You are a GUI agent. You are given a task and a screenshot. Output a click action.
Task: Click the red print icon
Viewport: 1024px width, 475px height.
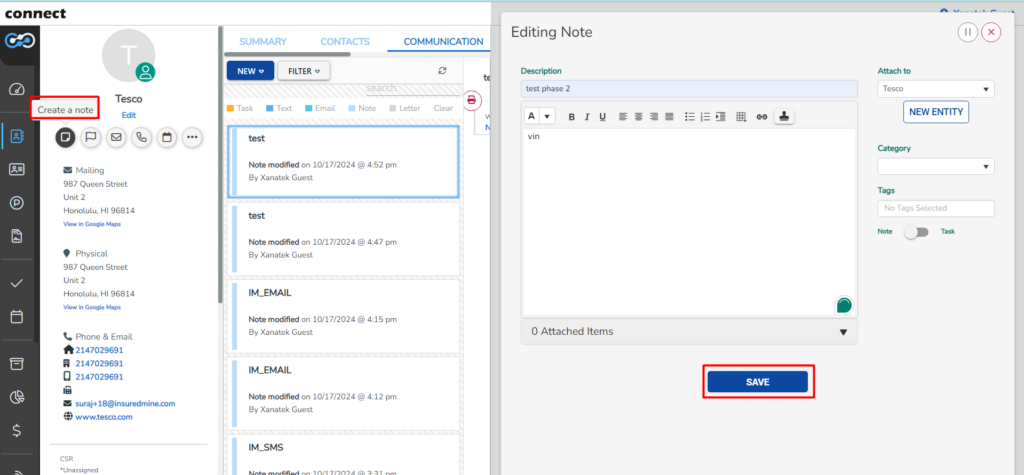tap(472, 101)
